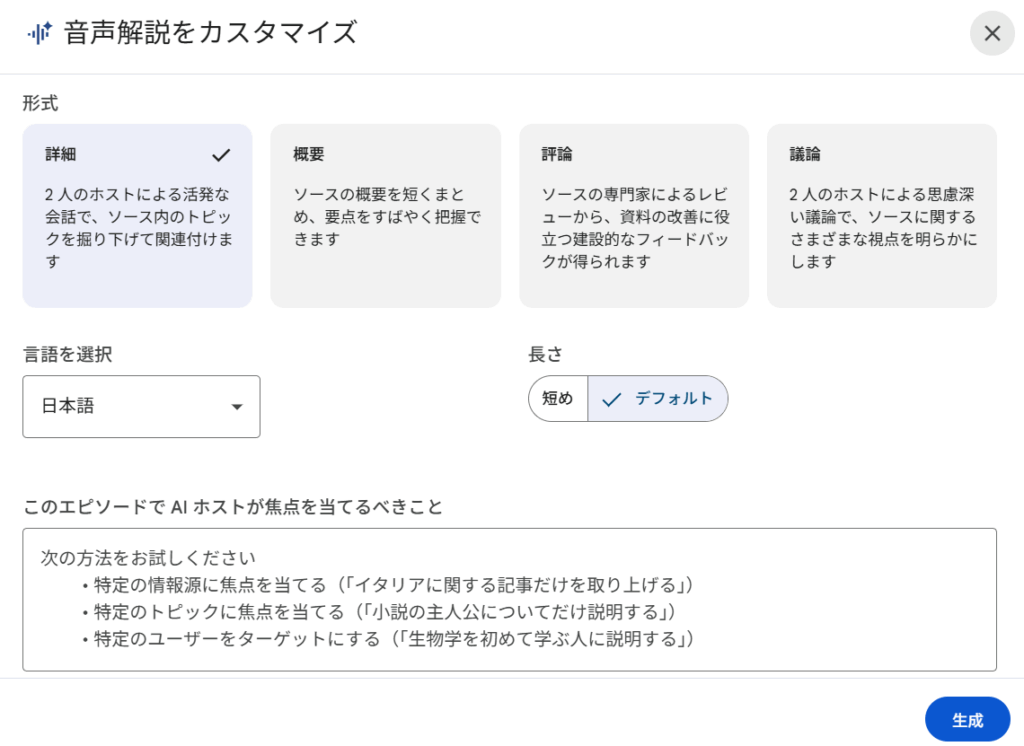Click the 音声解説をカスタマイズ dialog title
Viewport: 1024px width, 746px height.
pos(210,33)
